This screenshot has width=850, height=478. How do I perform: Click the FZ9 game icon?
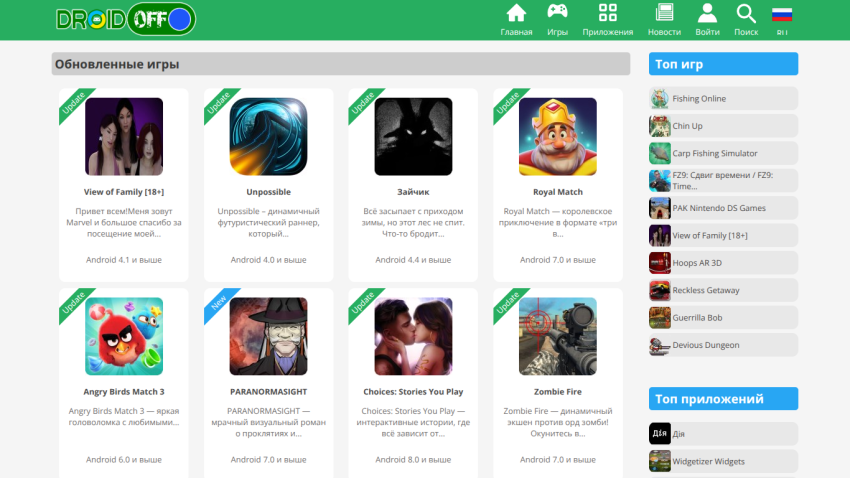(660, 180)
